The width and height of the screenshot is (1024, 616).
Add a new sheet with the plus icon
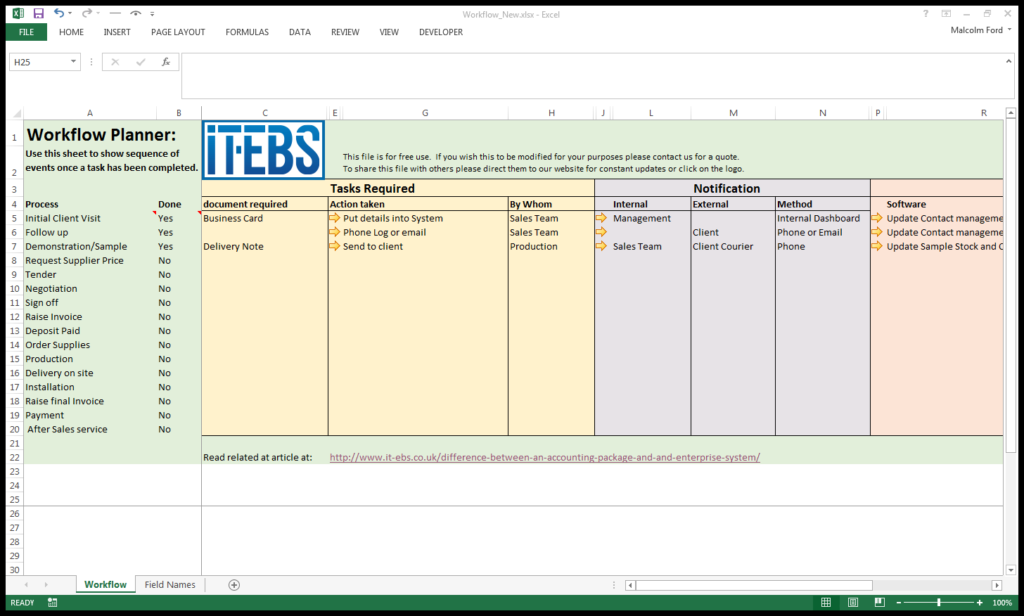[x=234, y=585]
